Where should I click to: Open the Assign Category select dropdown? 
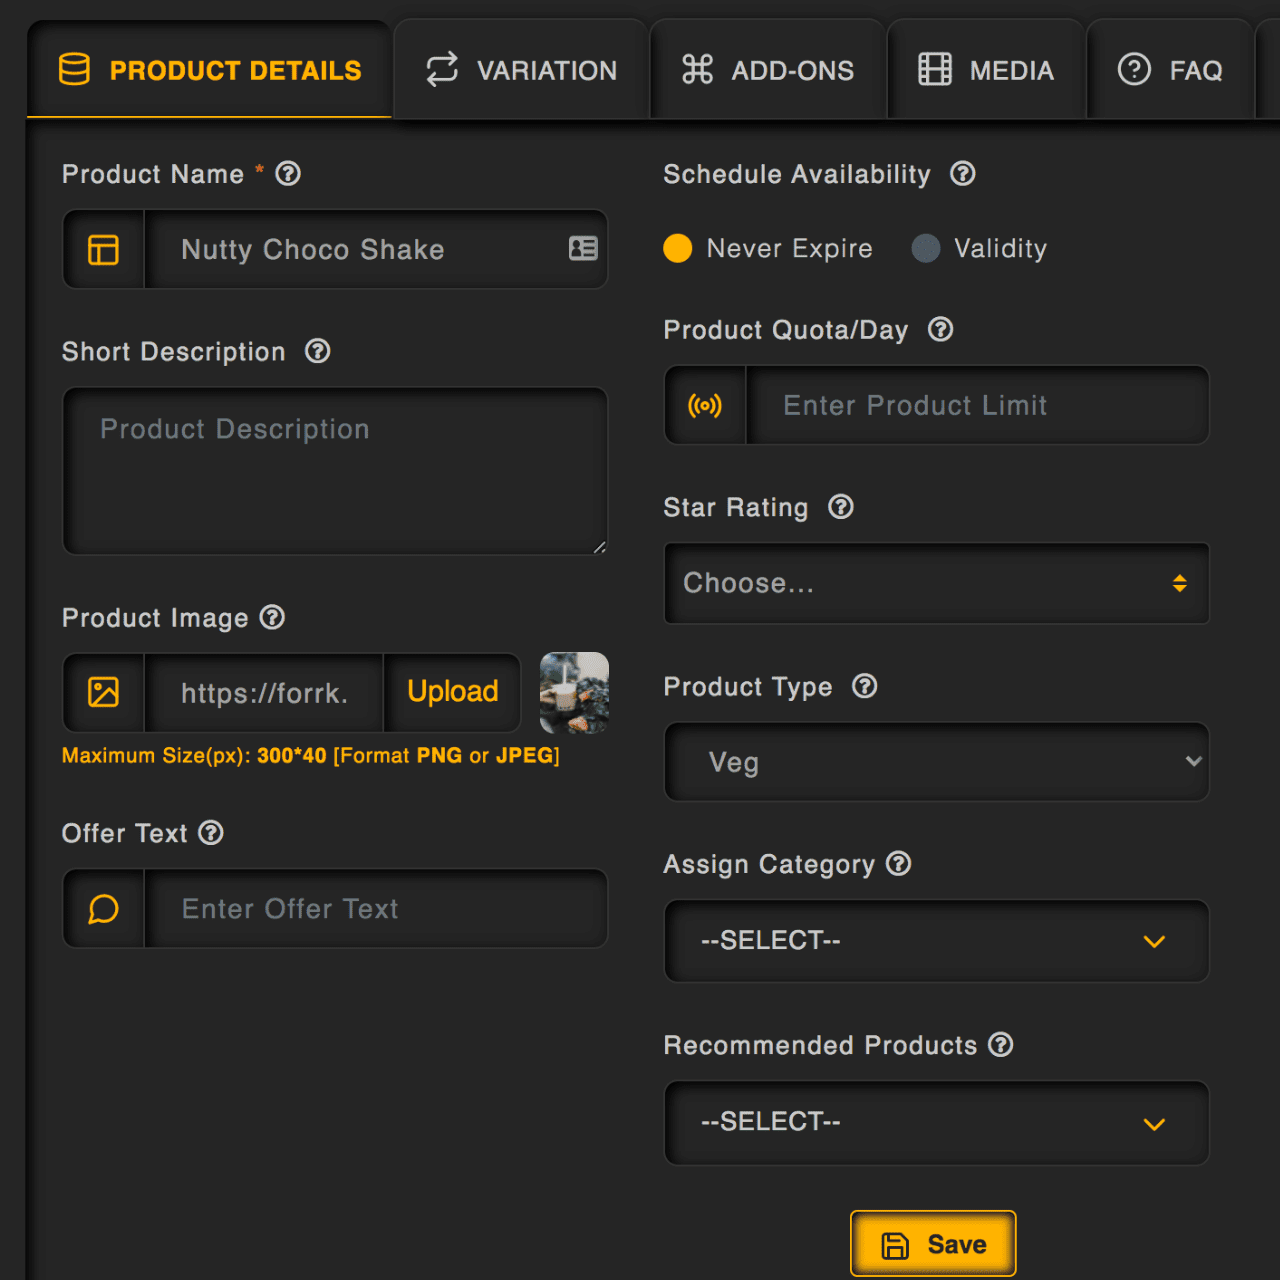tap(936, 941)
